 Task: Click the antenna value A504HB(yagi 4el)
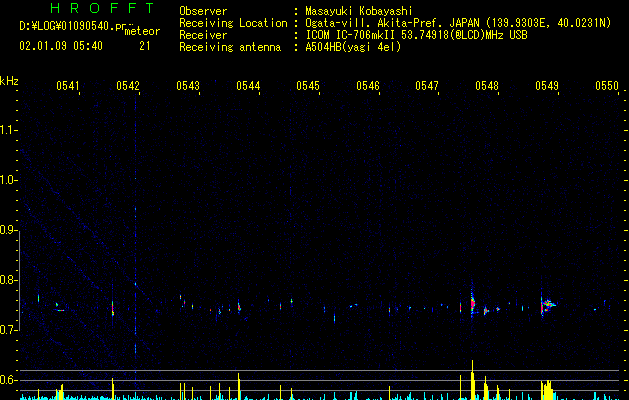tap(353, 47)
